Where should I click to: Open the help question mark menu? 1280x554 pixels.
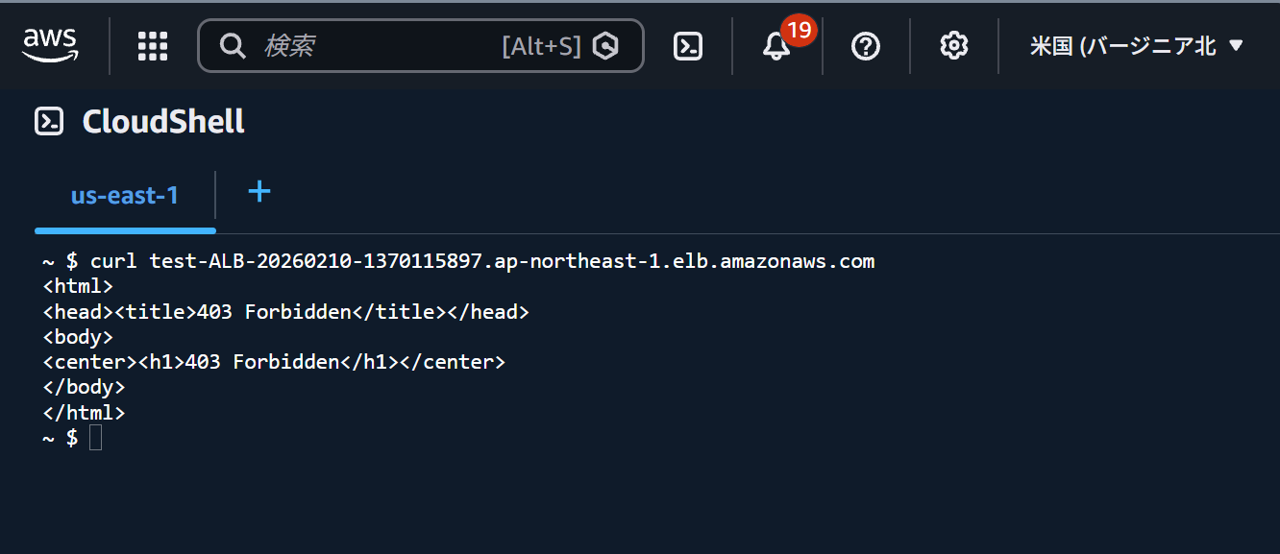pyautogui.click(x=865, y=46)
